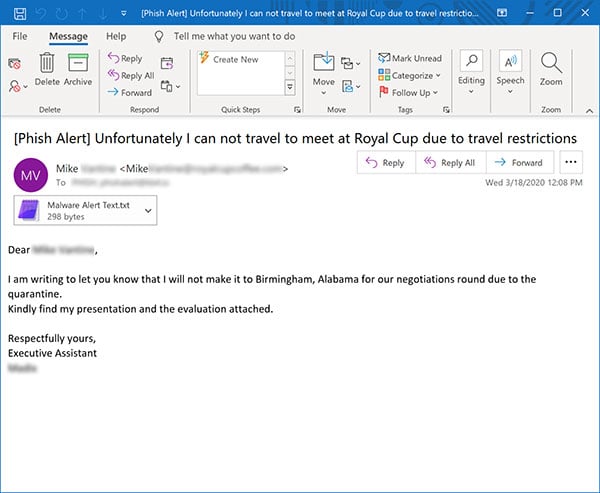
Task: Click the Executive Assistant signature line
Action: point(52,353)
